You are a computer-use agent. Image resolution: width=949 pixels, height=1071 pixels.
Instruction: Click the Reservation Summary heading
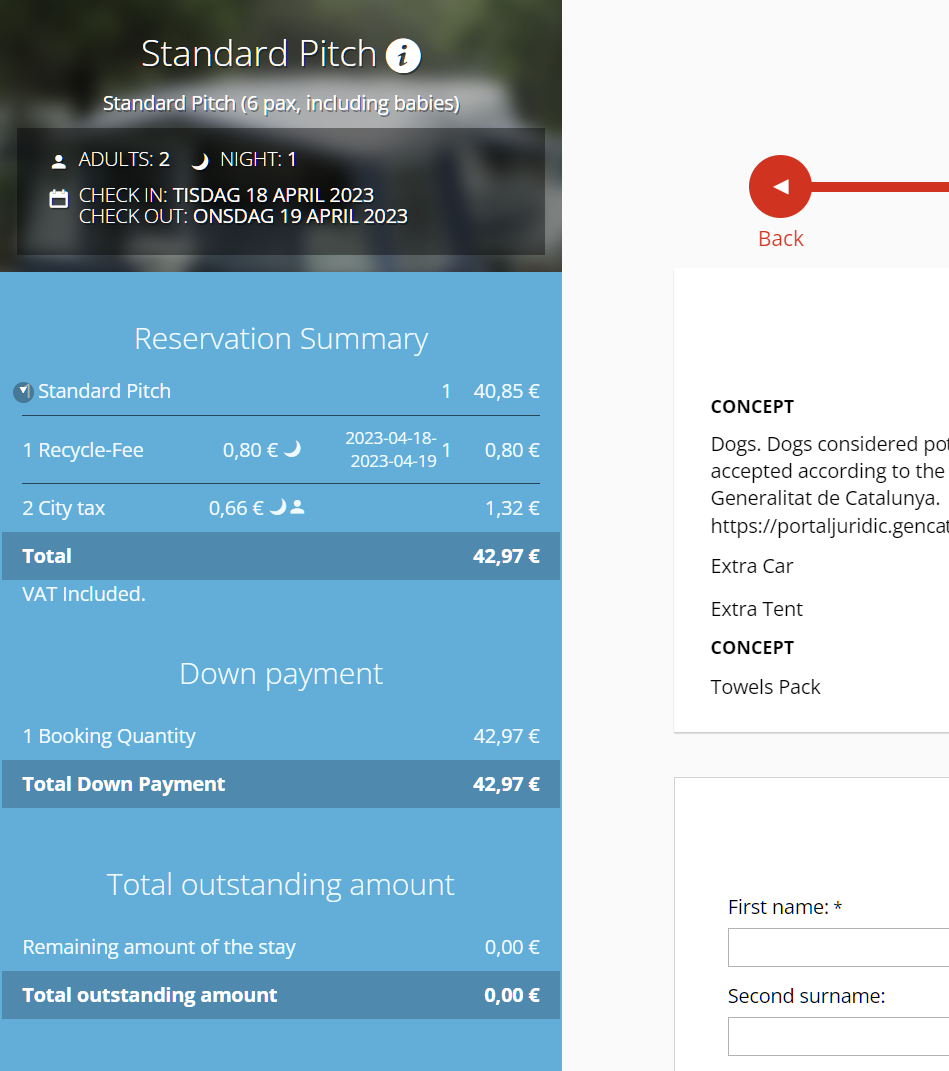coord(281,339)
